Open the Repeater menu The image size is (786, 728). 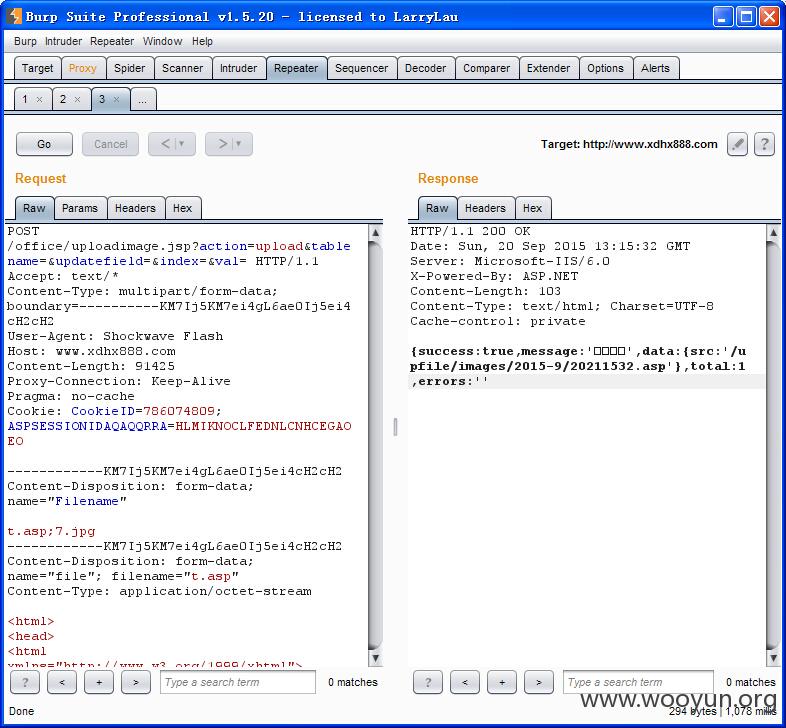tap(112, 41)
